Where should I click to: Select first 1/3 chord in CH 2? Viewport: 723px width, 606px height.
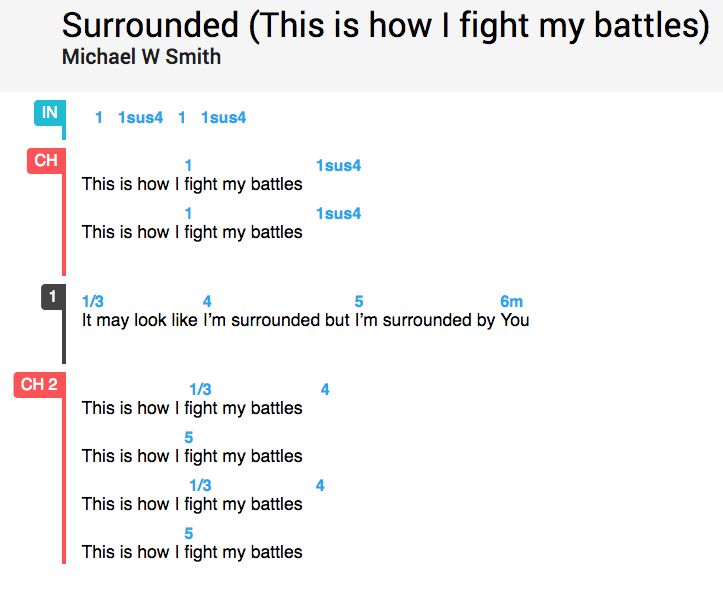click(201, 390)
